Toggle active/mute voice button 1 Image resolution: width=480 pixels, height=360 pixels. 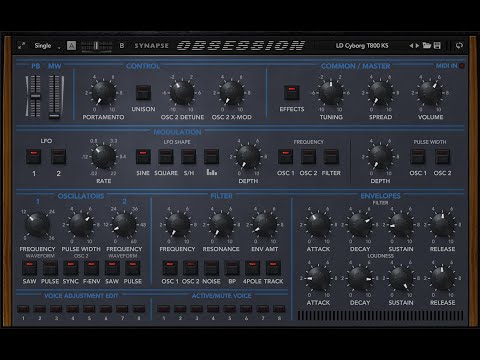click(163, 309)
